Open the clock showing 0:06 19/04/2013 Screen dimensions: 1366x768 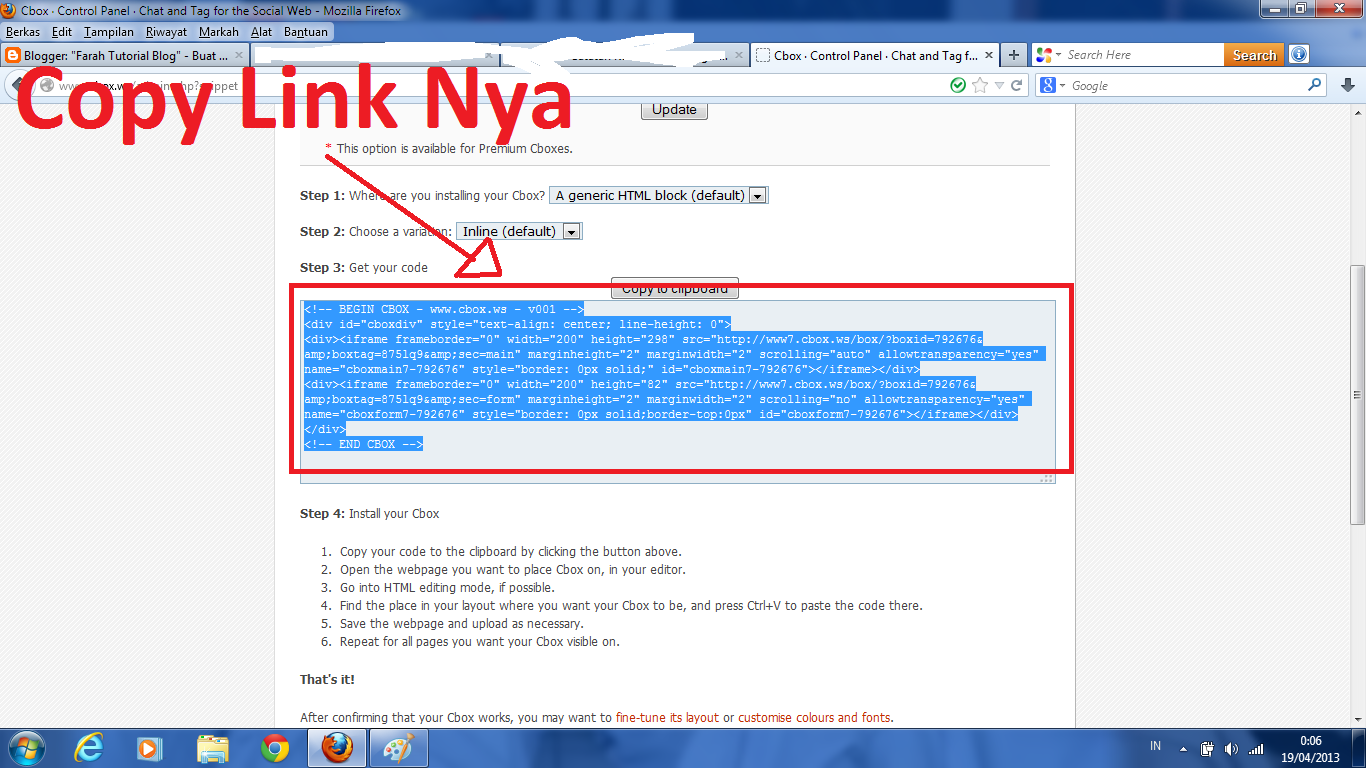pyautogui.click(x=1310, y=748)
